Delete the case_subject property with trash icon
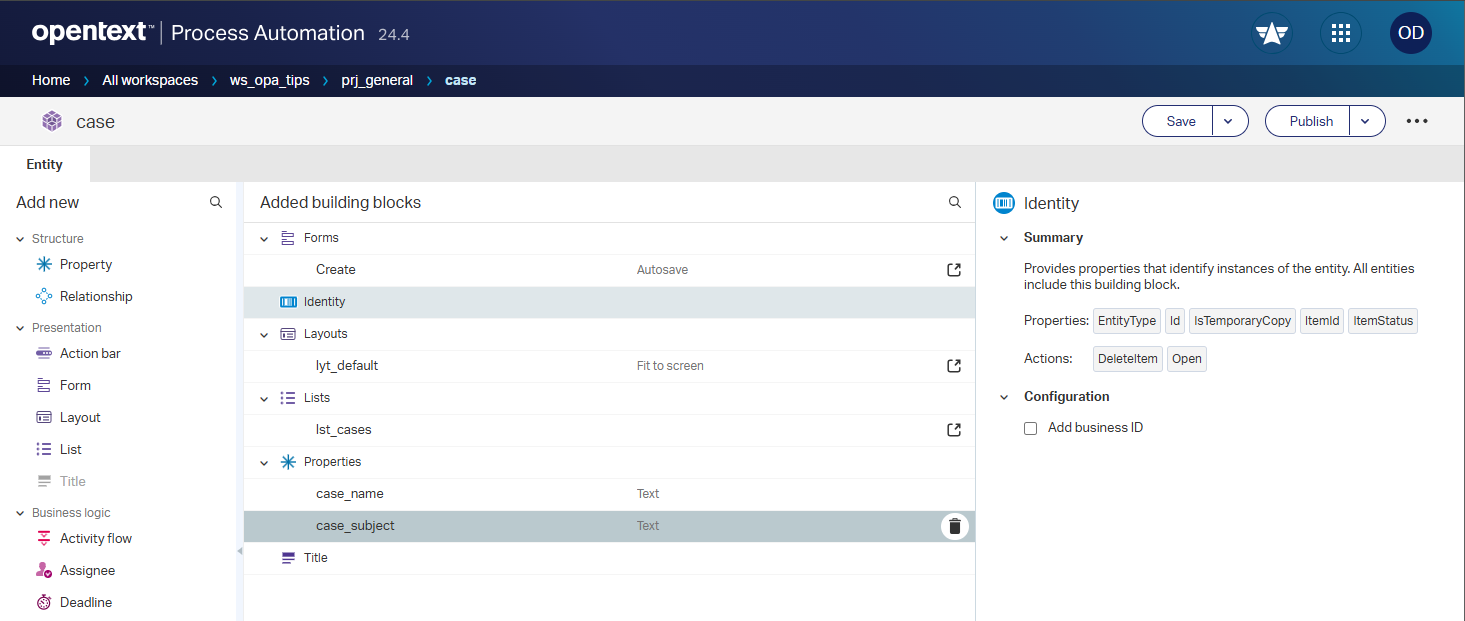Screen dimensions: 1465x621 point(954,526)
